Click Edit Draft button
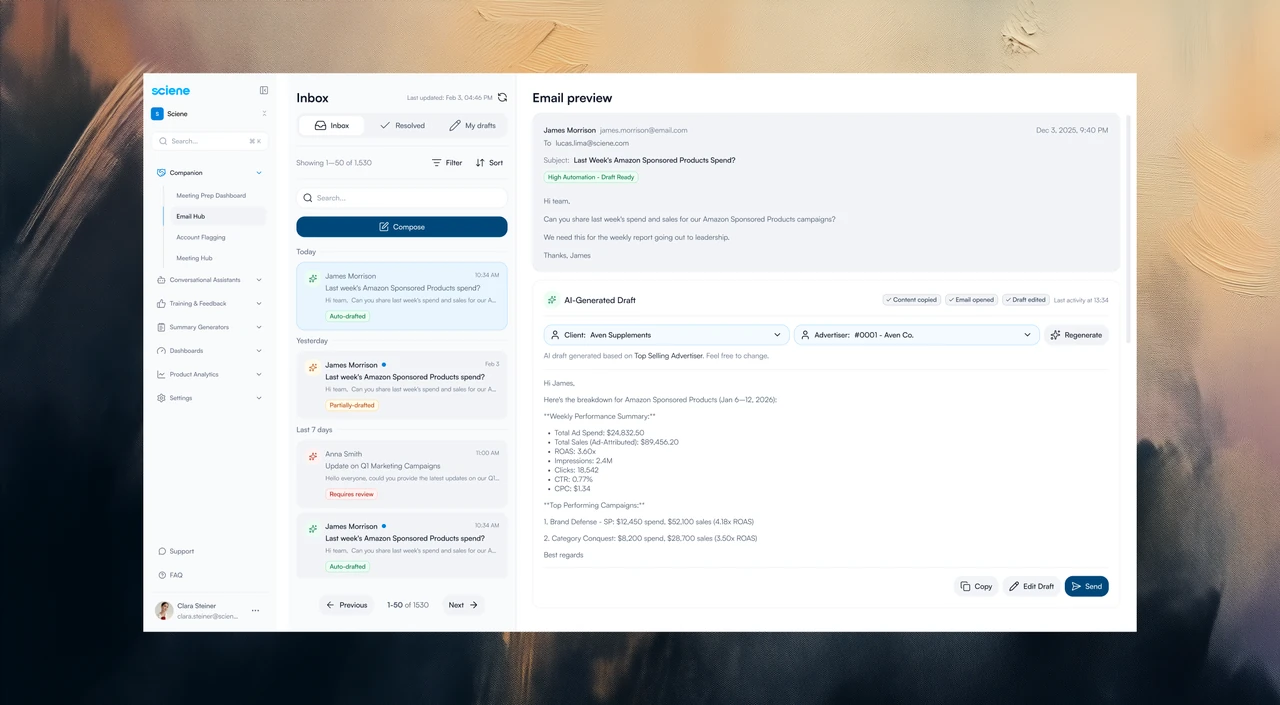The height and width of the screenshot is (705, 1280). pos(1031,586)
